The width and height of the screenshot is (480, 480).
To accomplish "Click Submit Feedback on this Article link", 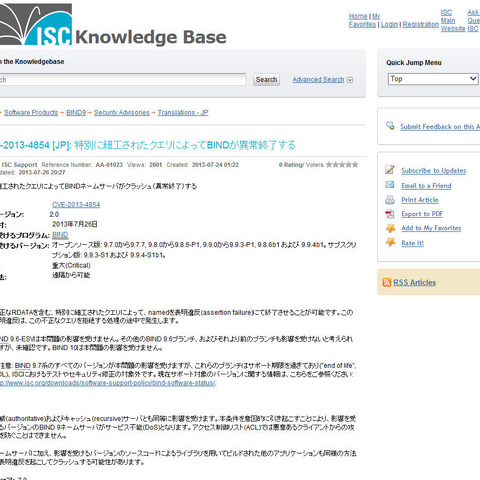I will click(440, 127).
